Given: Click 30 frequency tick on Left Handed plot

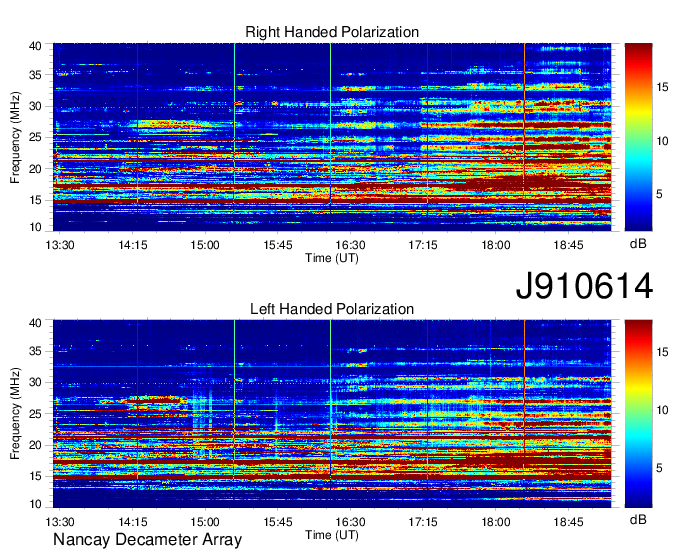Looking at the screenshot, I should (35, 382).
